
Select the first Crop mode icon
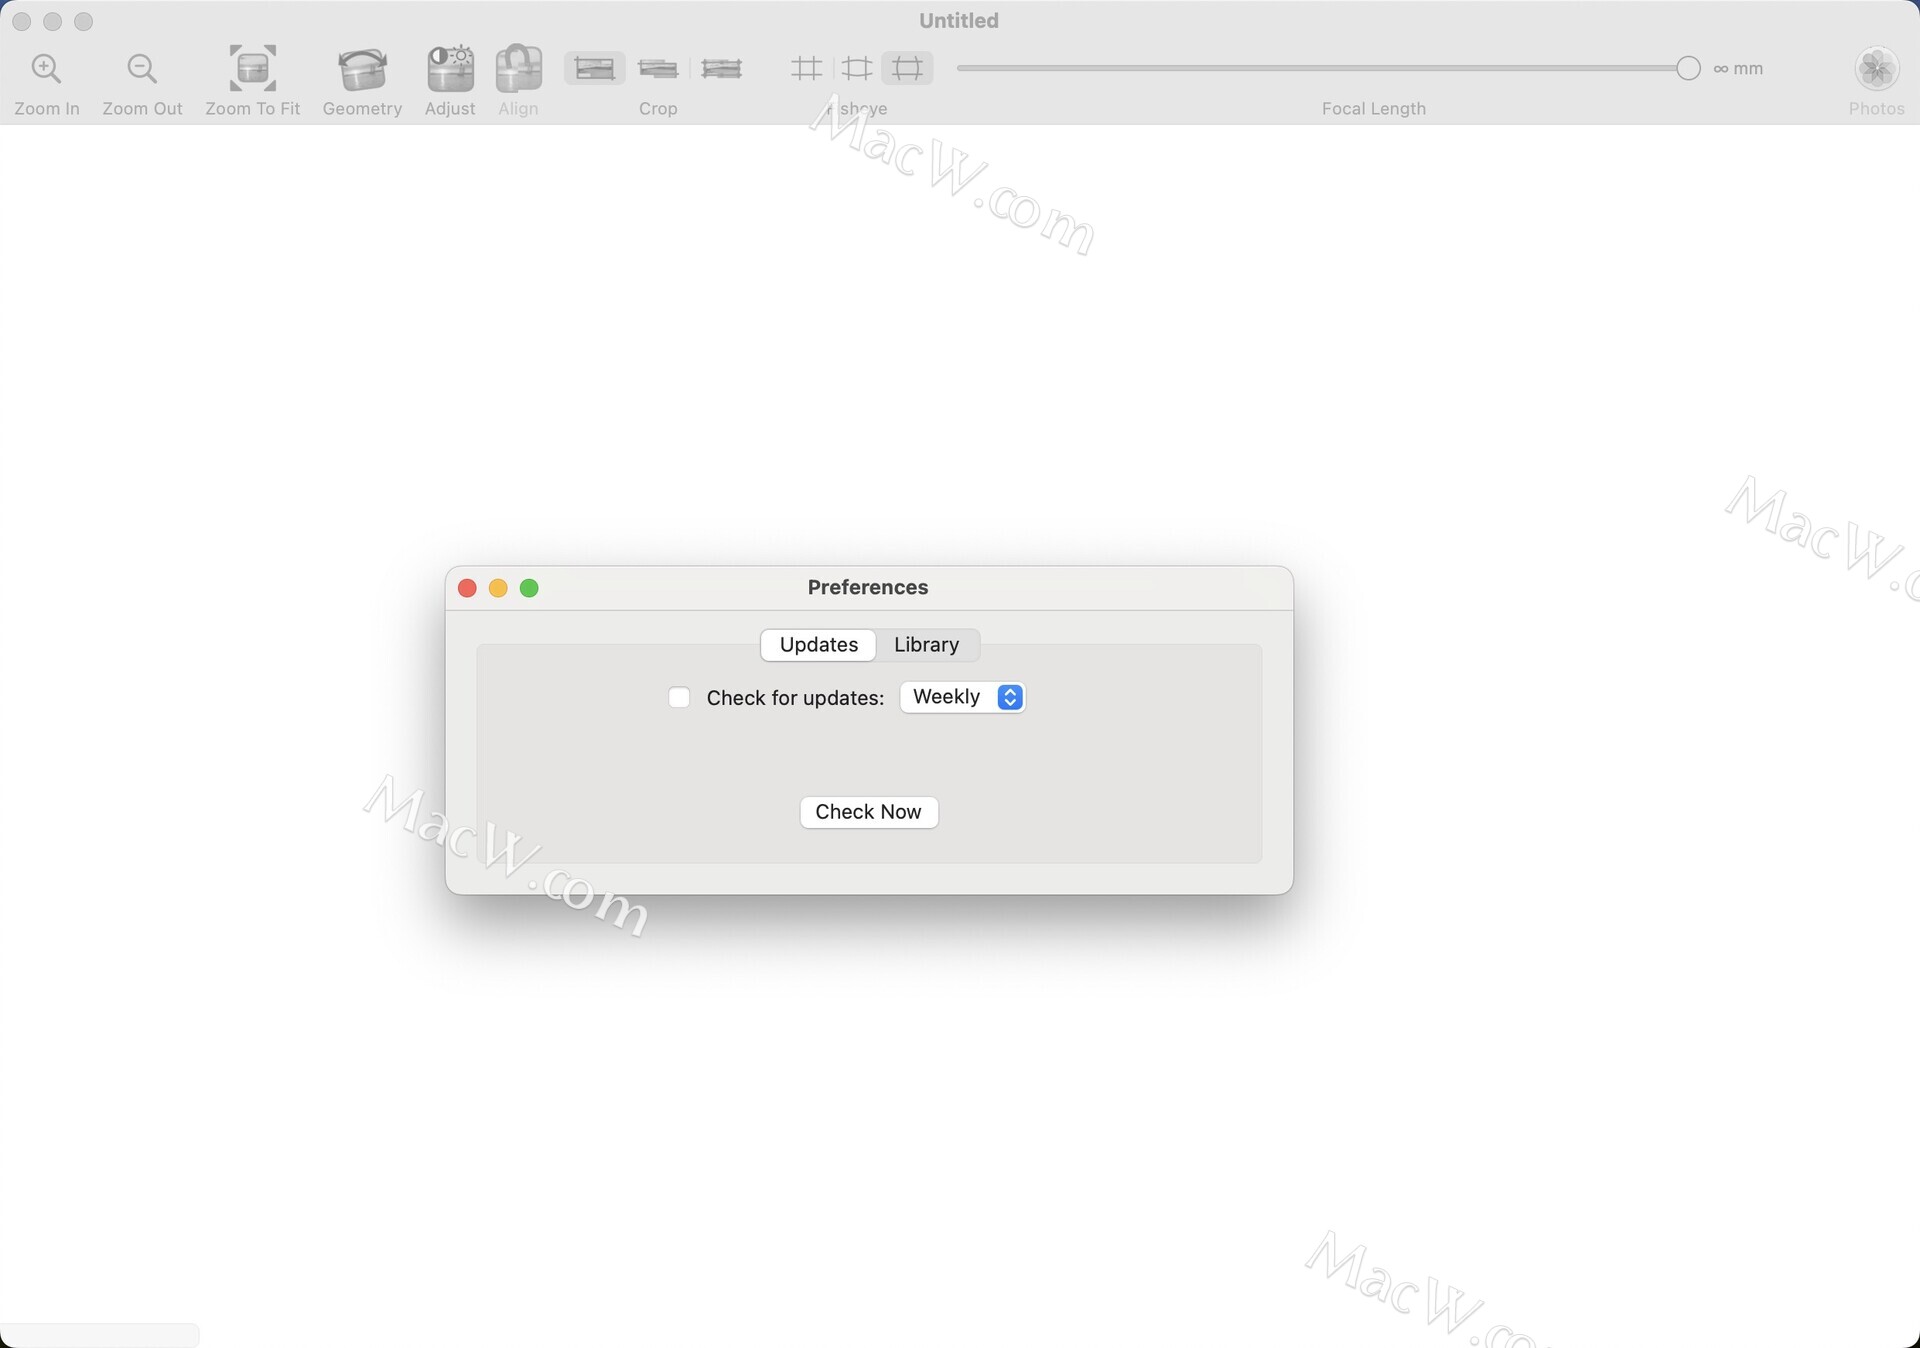(595, 68)
